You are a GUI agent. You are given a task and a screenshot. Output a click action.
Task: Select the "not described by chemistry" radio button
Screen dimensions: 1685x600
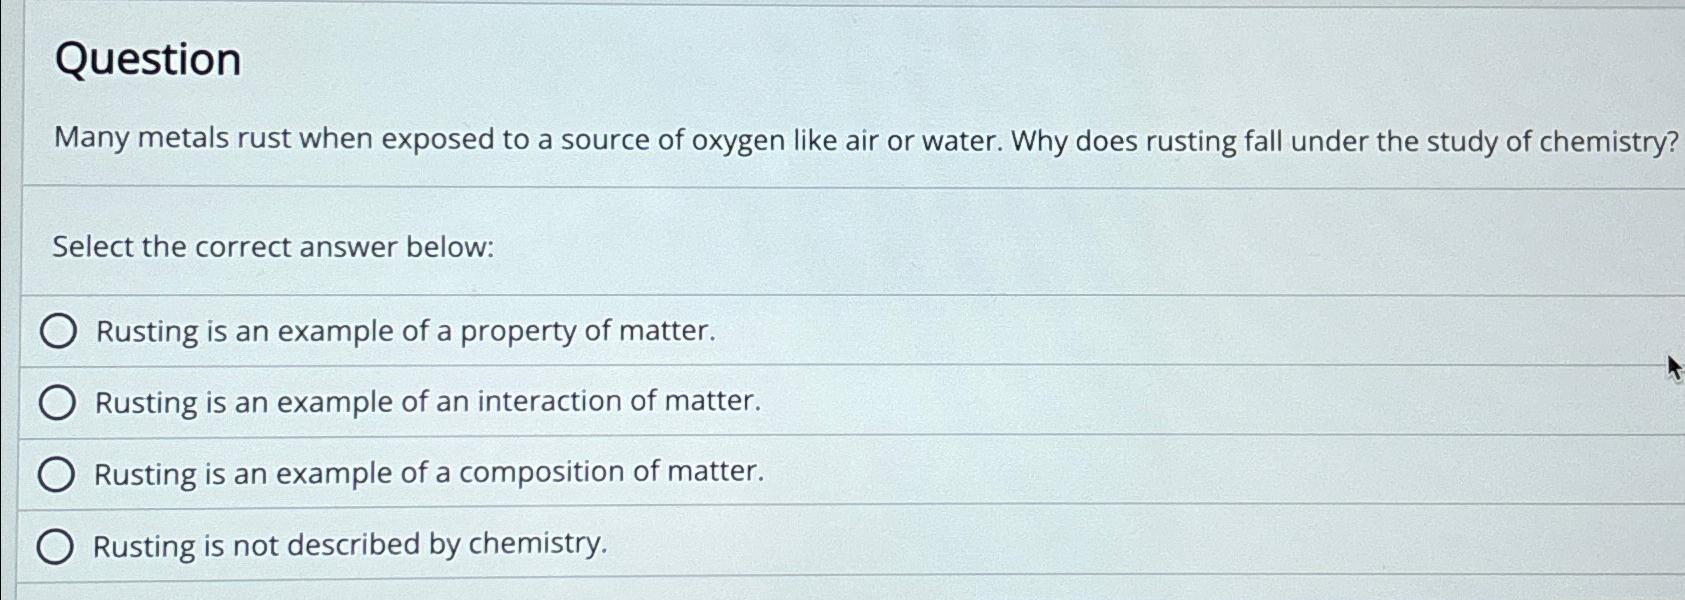tap(58, 545)
